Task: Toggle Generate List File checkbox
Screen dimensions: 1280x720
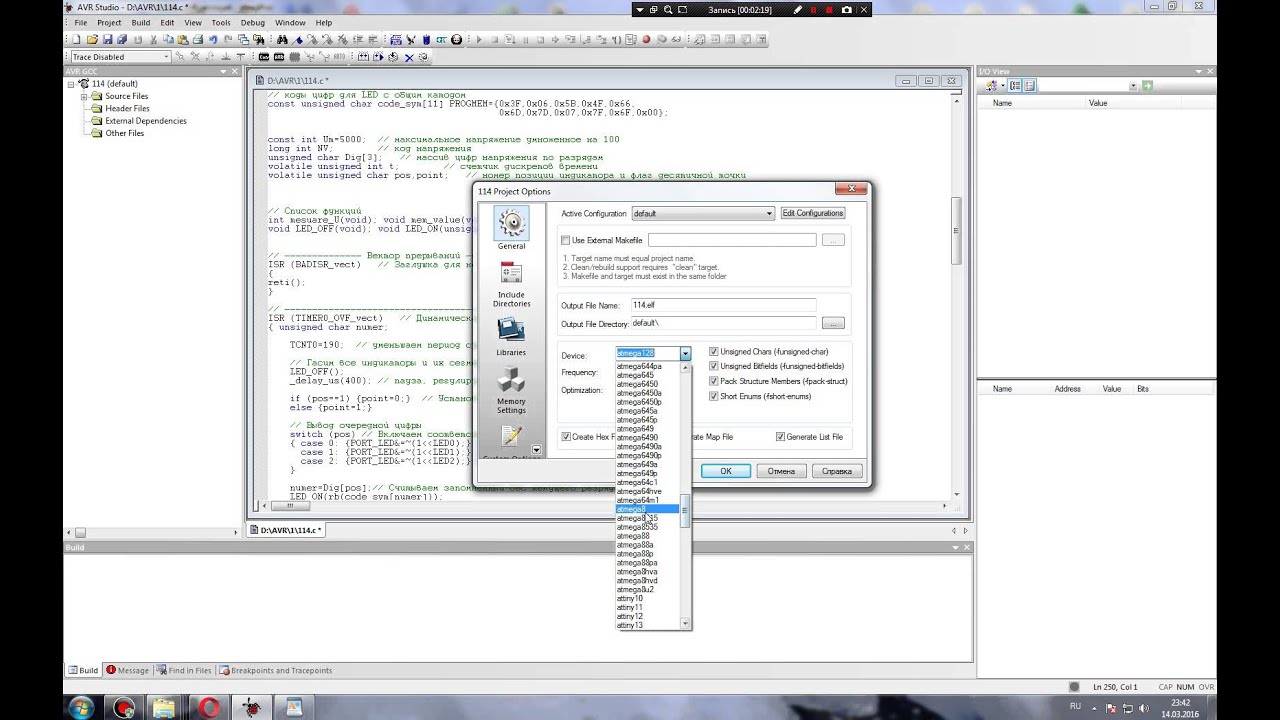Action: (x=780, y=437)
